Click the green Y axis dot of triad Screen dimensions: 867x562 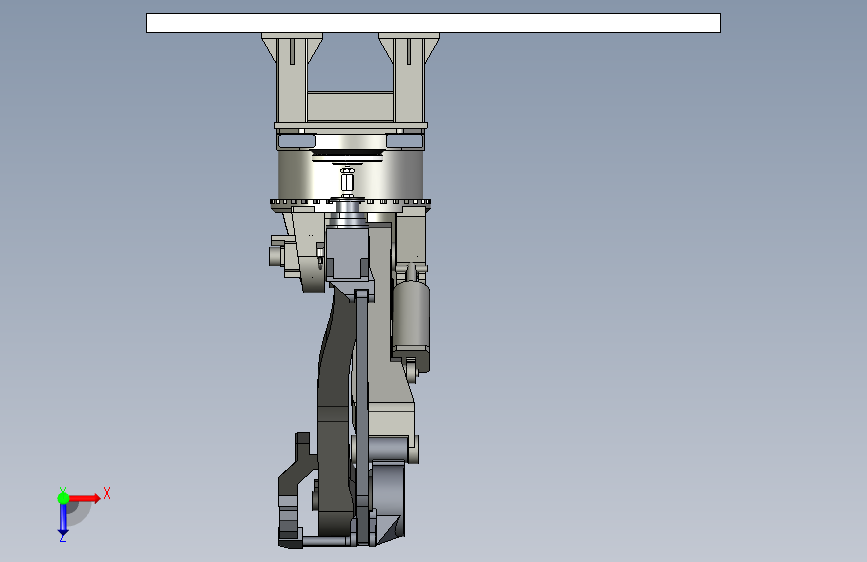point(63,498)
